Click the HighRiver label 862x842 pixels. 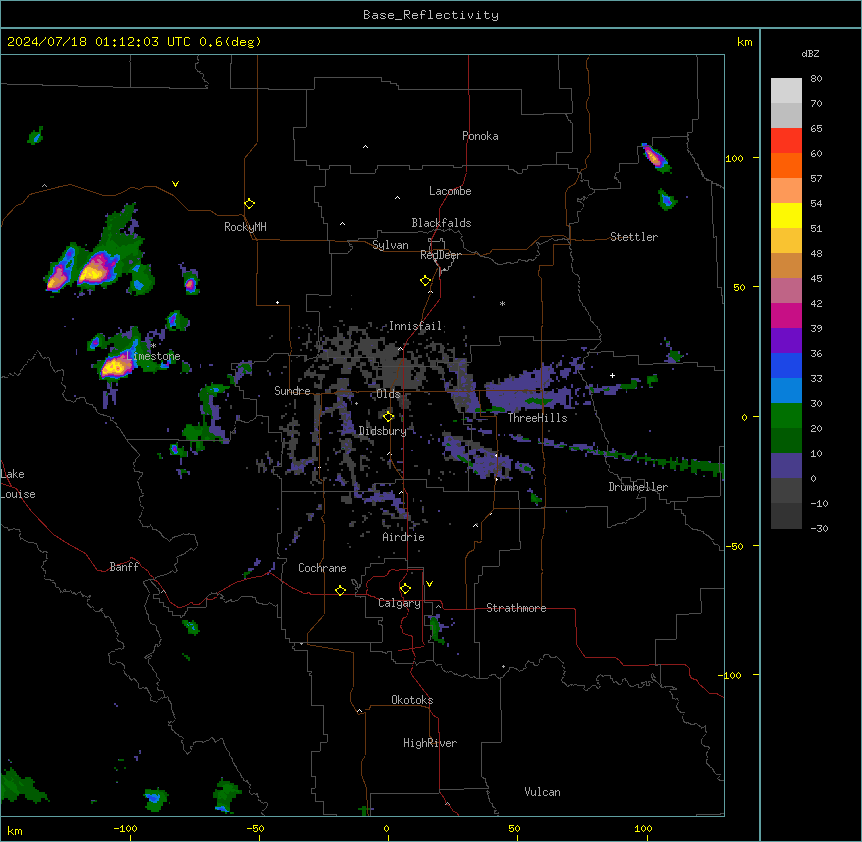430,743
